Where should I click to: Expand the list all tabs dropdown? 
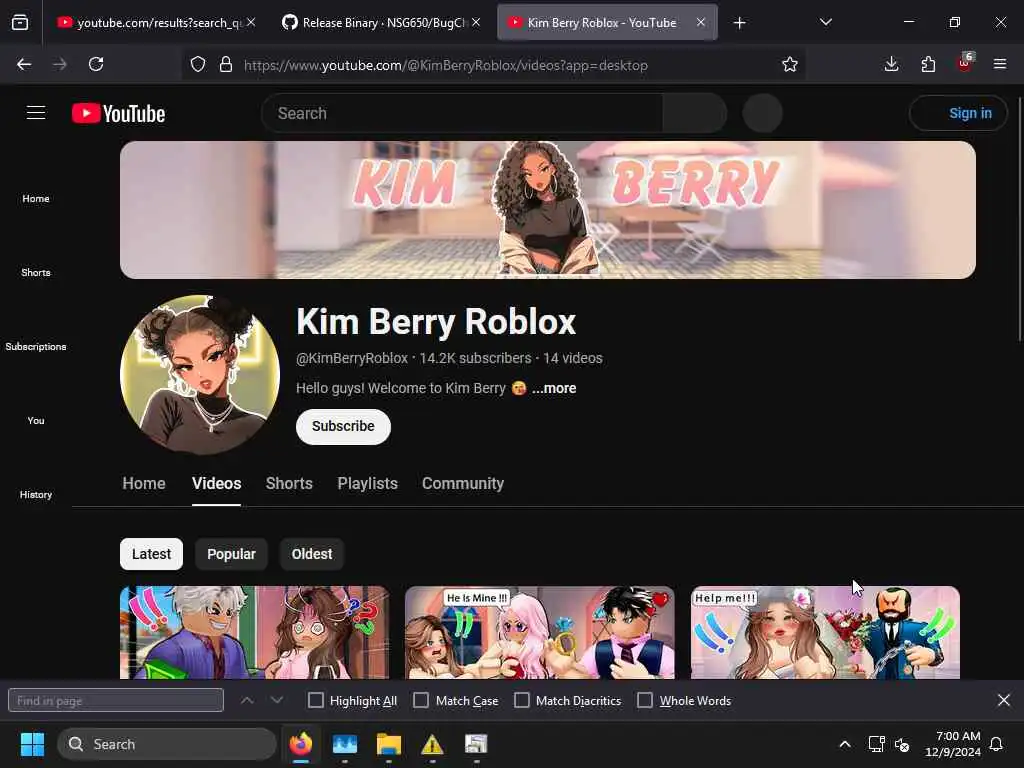coord(825,22)
